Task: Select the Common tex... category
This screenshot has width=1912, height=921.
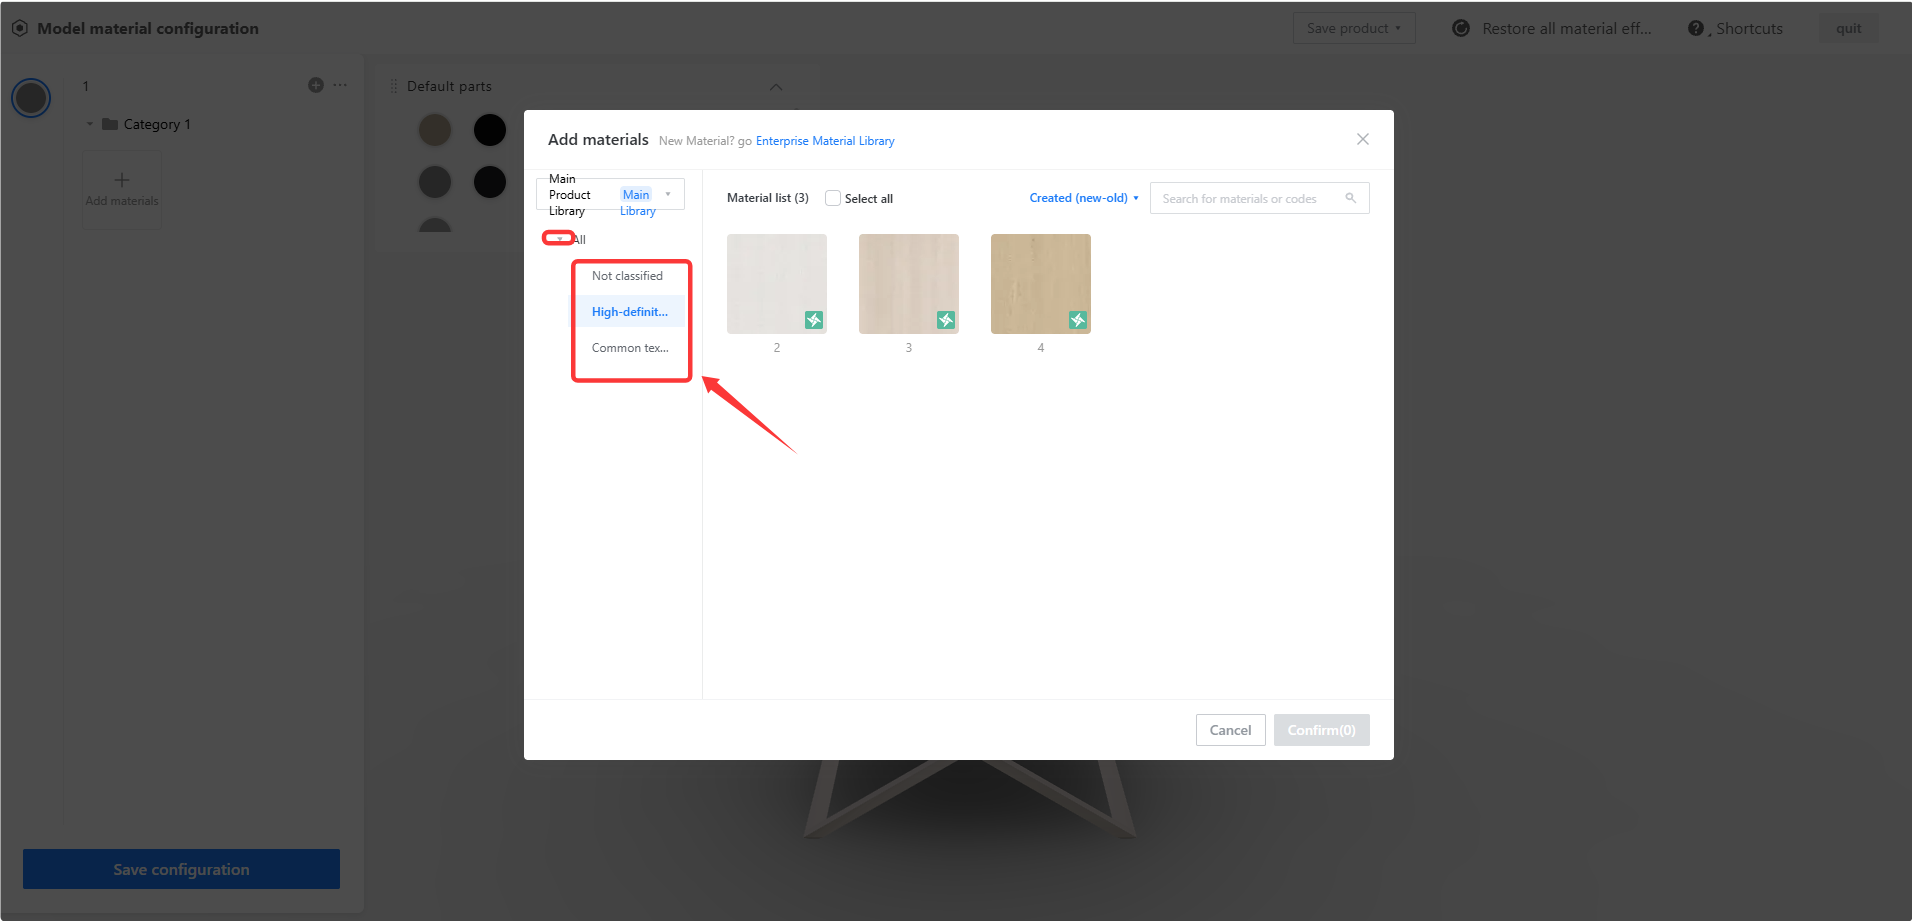Action: pyautogui.click(x=630, y=348)
